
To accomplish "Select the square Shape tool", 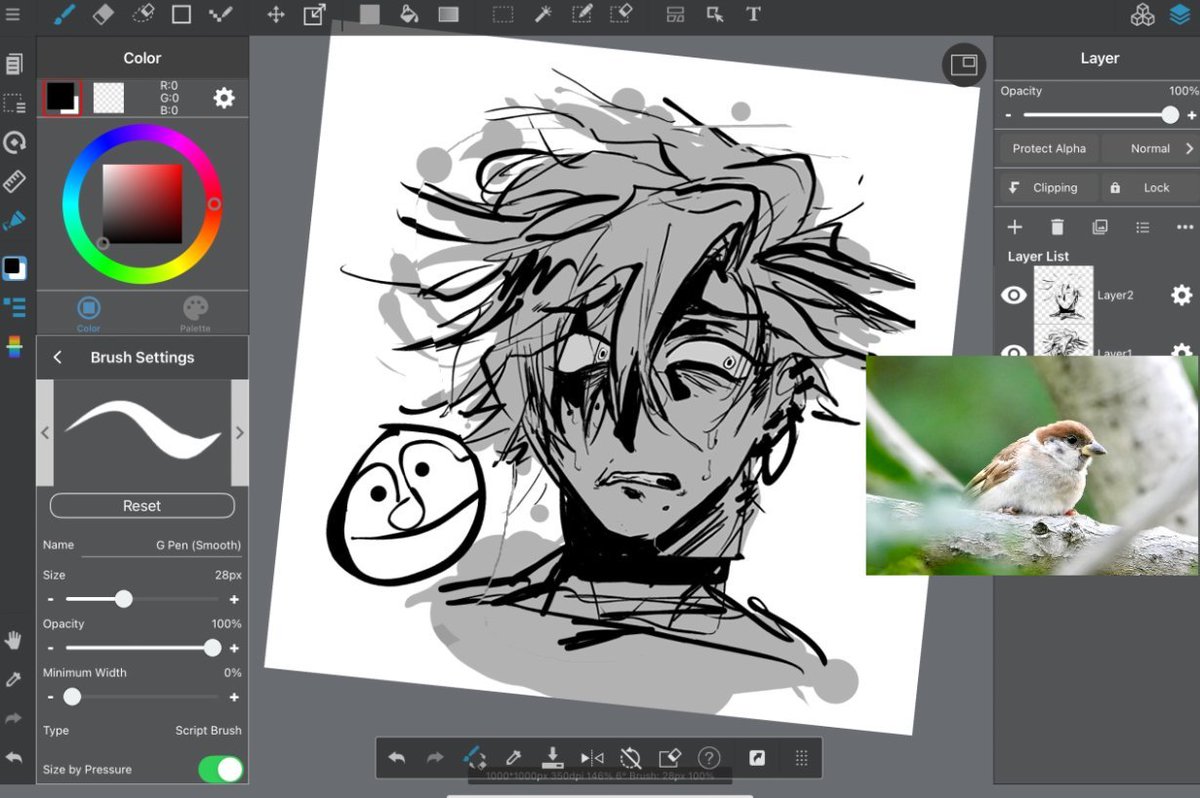I will point(182,14).
